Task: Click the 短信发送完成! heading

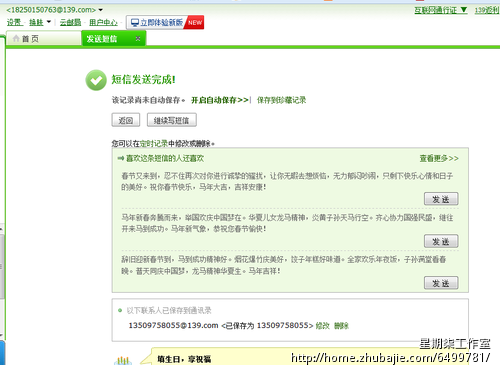Action: pyautogui.click(x=143, y=80)
